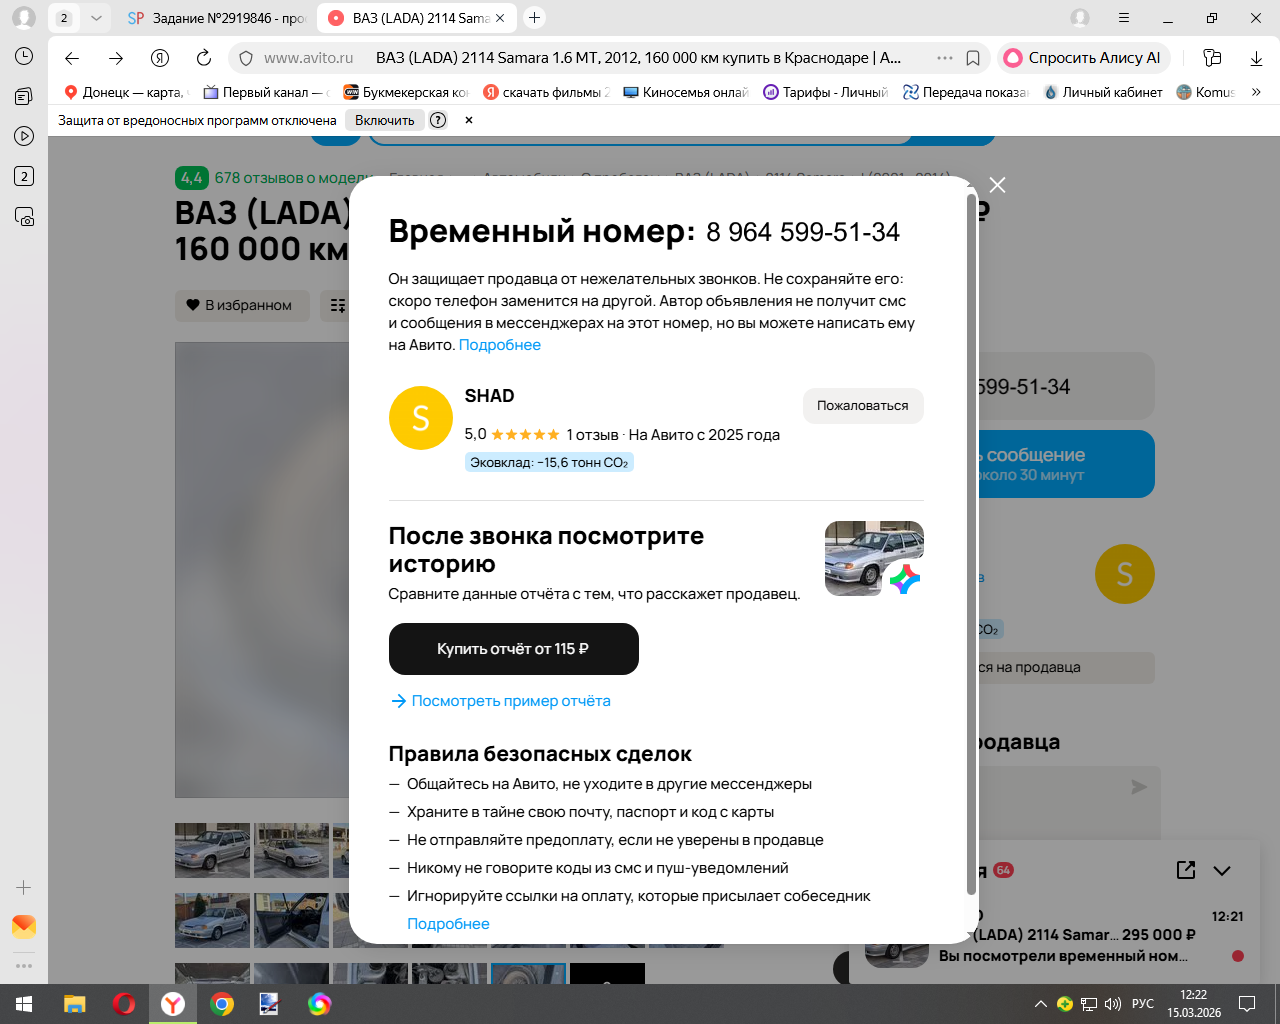Bookmark this page with the bookmark icon
Image resolution: width=1280 pixels, height=1024 pixels.
[x=973, y=58]
